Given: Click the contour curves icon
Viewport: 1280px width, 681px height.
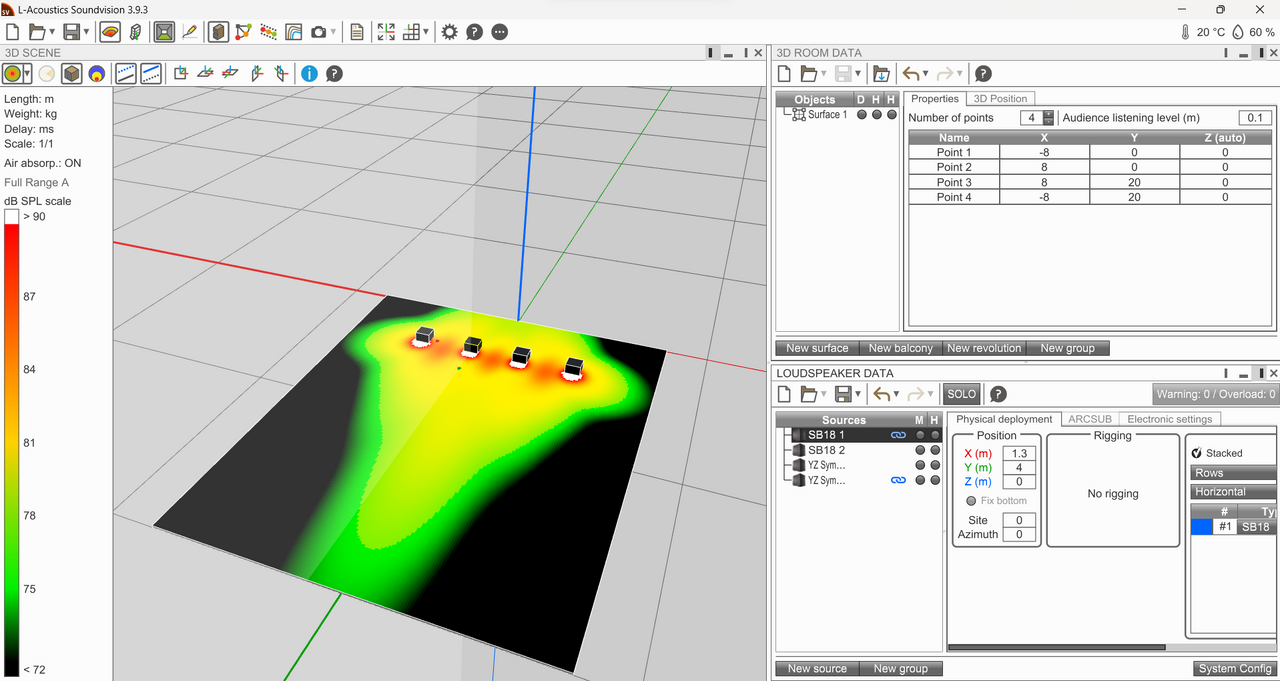Looking at the screenshot, I should 294,32.
